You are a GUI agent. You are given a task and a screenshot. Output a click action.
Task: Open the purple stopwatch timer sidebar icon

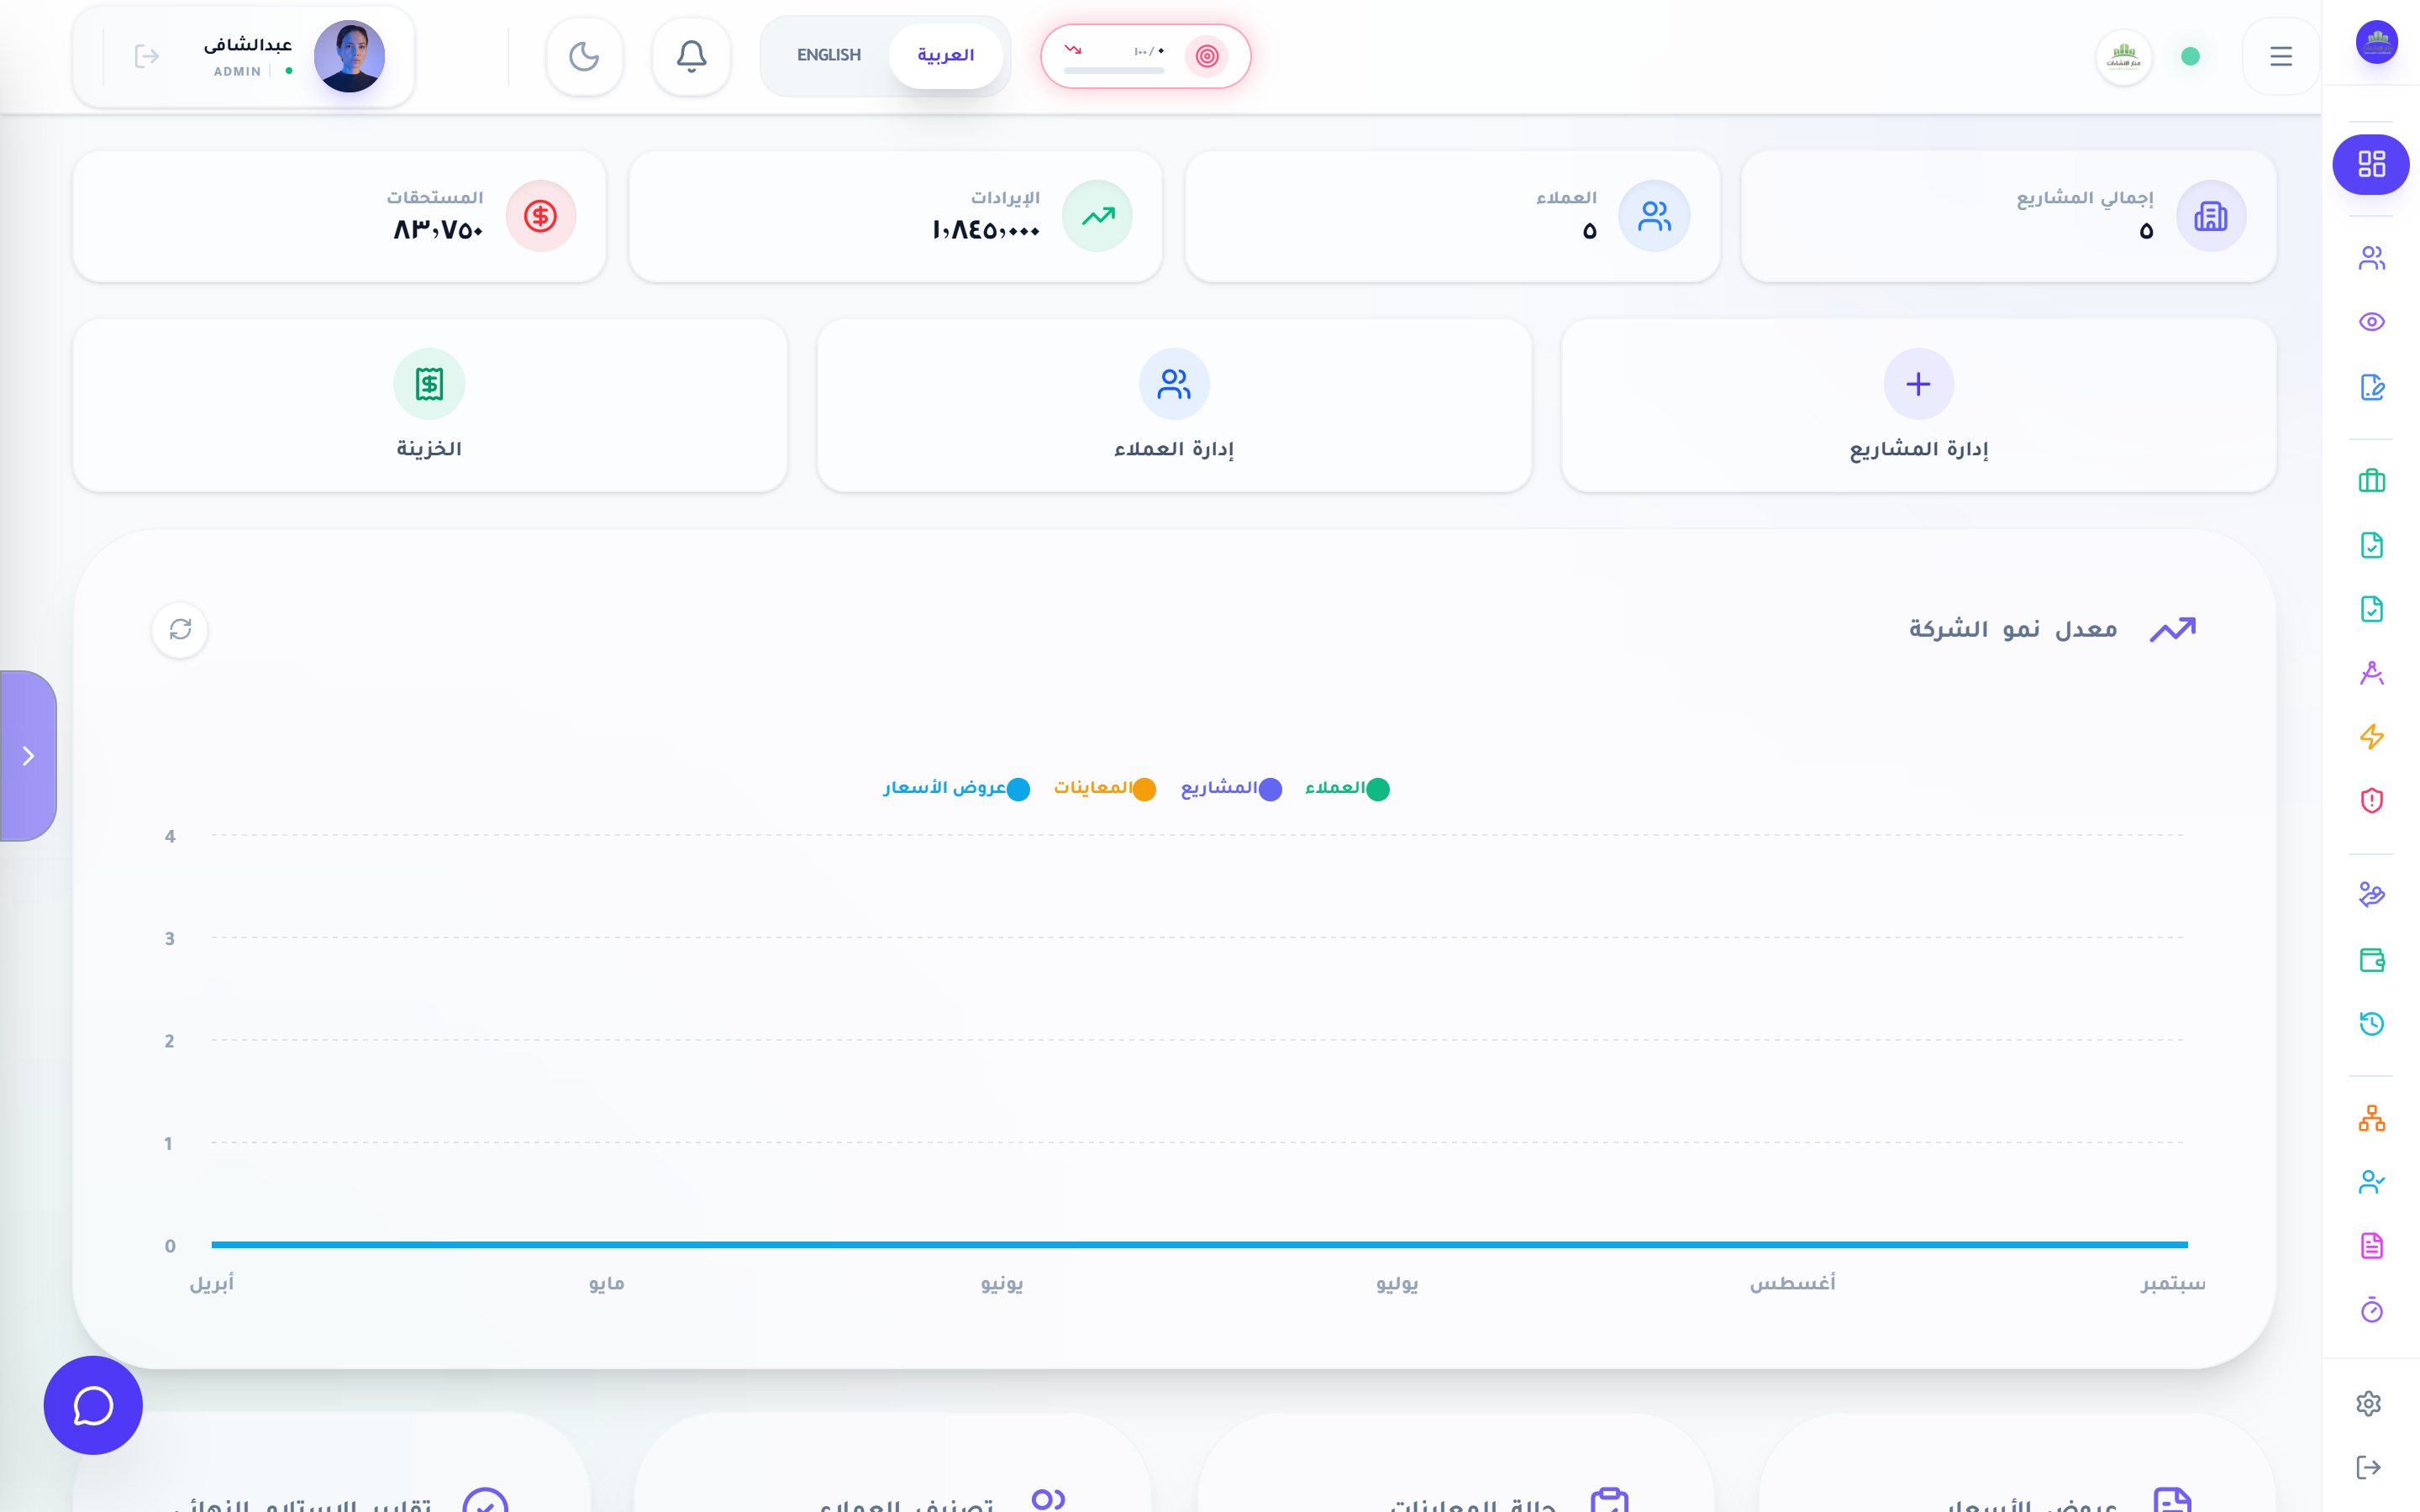pos(2371,1310)
